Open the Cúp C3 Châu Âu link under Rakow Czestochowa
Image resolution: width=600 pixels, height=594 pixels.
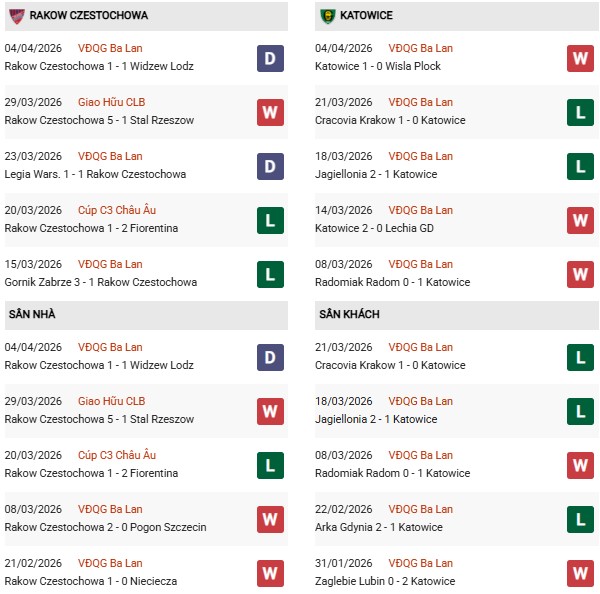(117, 210)
